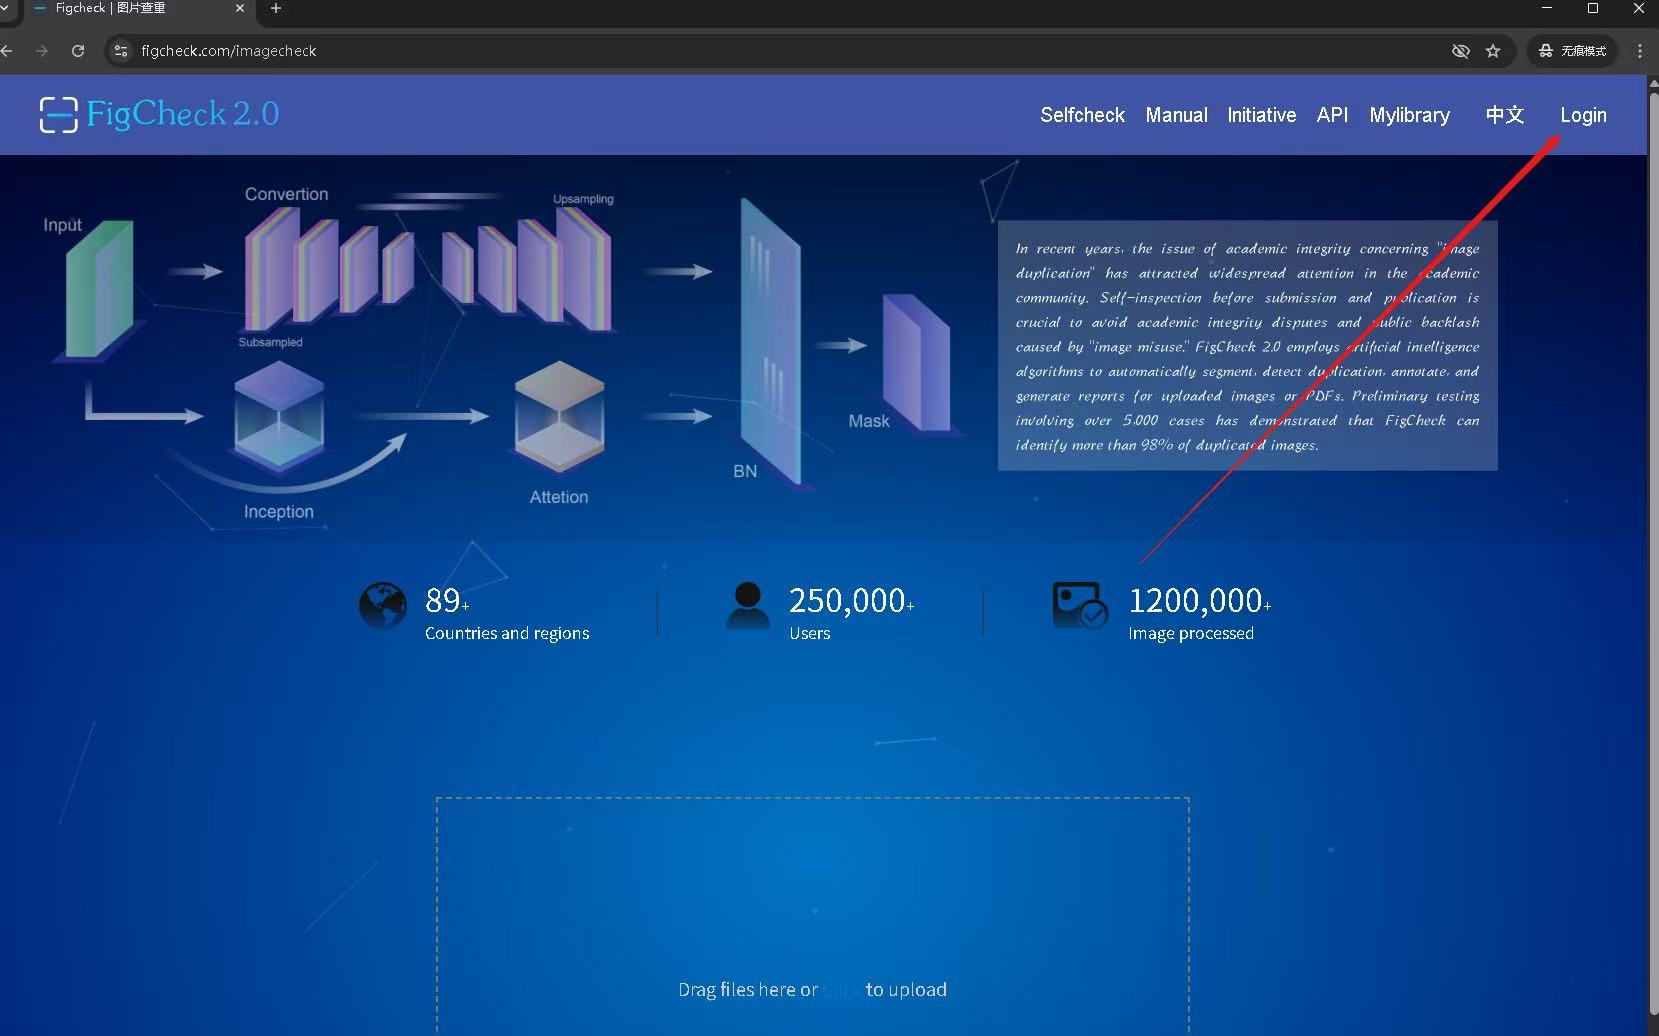Image resolution: width=1659 pixels, height=1036 pixels.
Task: Click inside the drag-and-drop upload area
Action: [812, 915]
